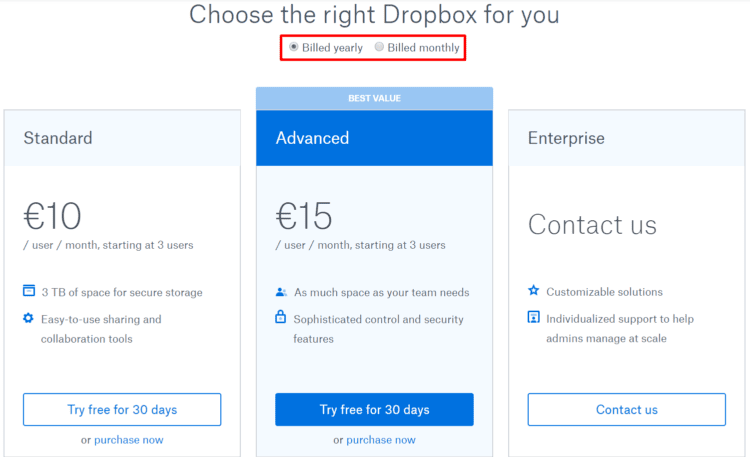Click As much space as your team needs
750x457 pixels.
coord(381,292)
